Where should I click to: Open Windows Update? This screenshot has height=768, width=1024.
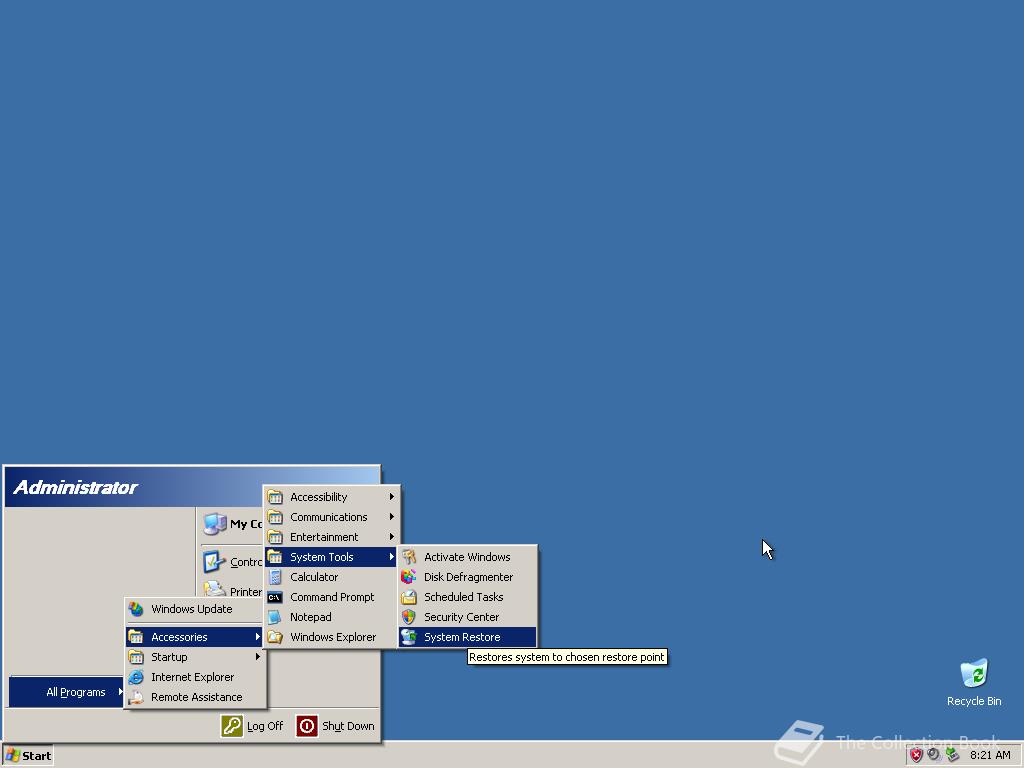coord(195,609)
